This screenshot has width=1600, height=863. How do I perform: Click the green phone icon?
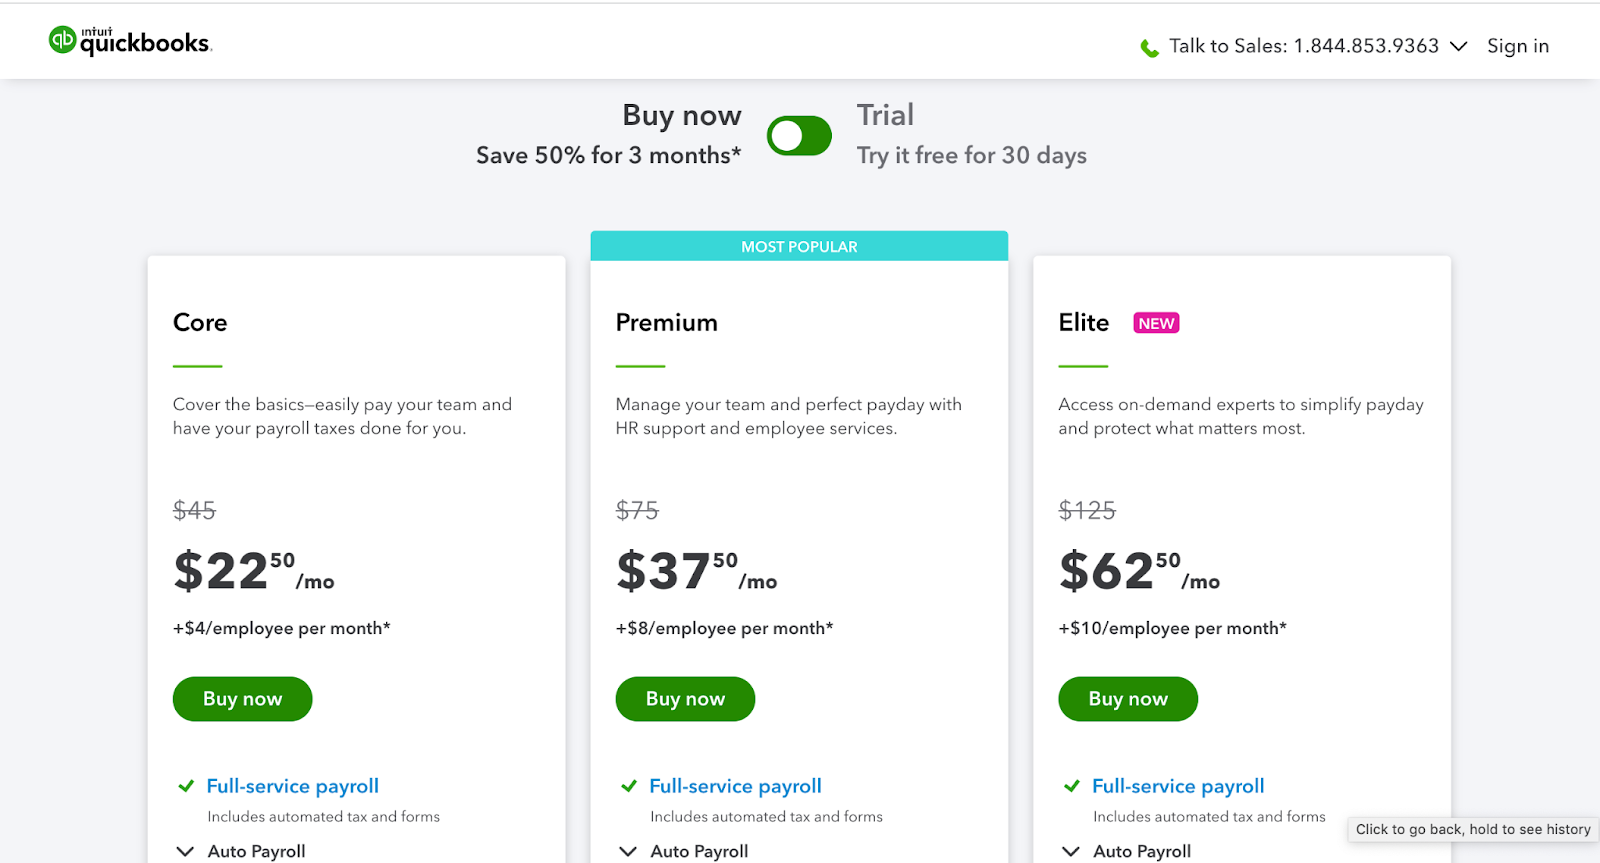[1150, 48]
